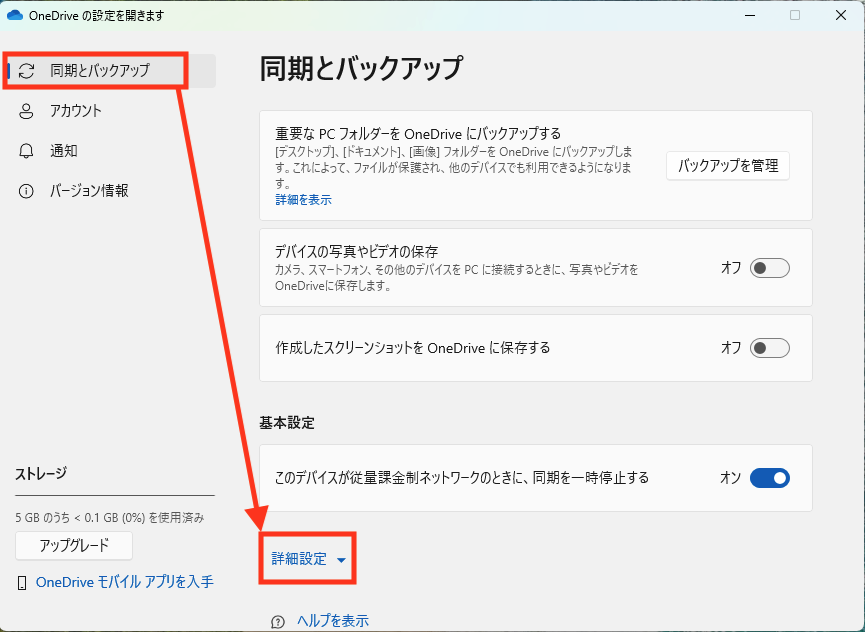Close the OneDrive settings window
865x632 pixels.
point(841,15)
